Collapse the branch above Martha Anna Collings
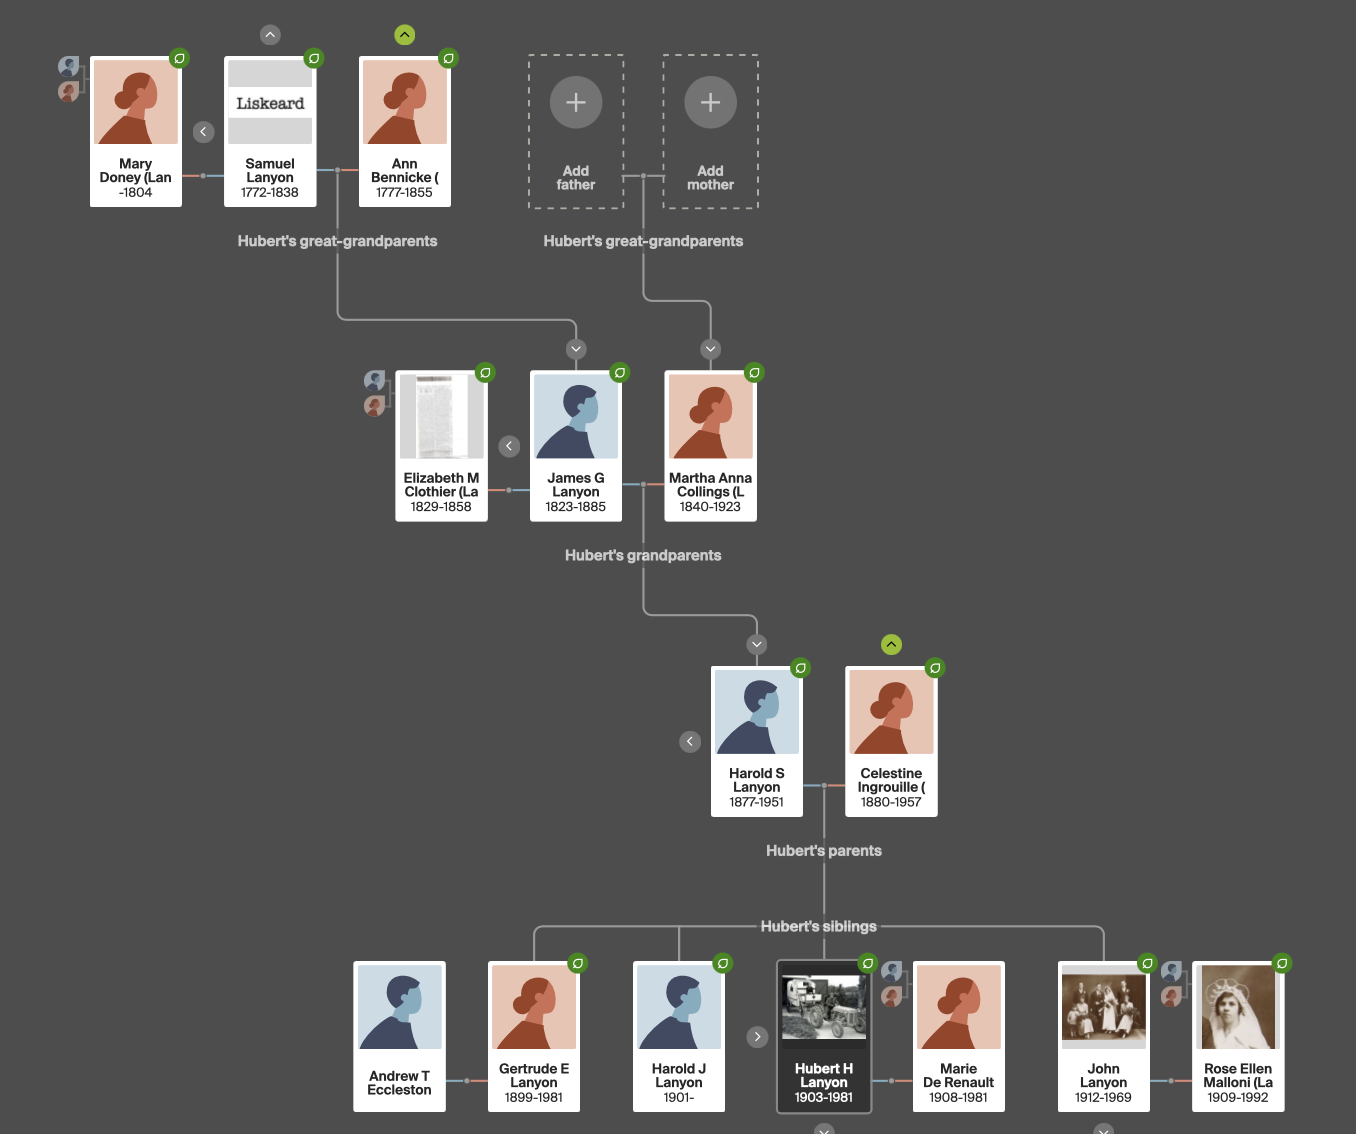1356x1134 pixels. 710,349
